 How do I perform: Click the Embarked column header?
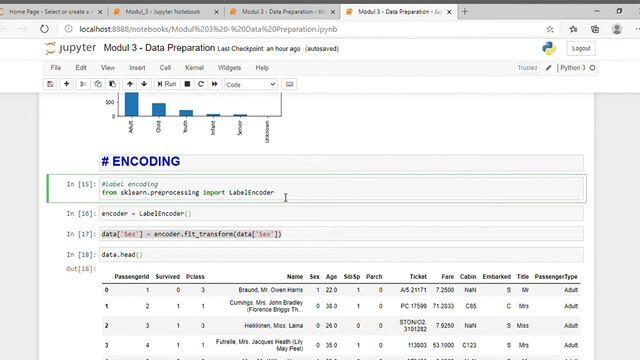pyautogui.click(x=497, y=277)
